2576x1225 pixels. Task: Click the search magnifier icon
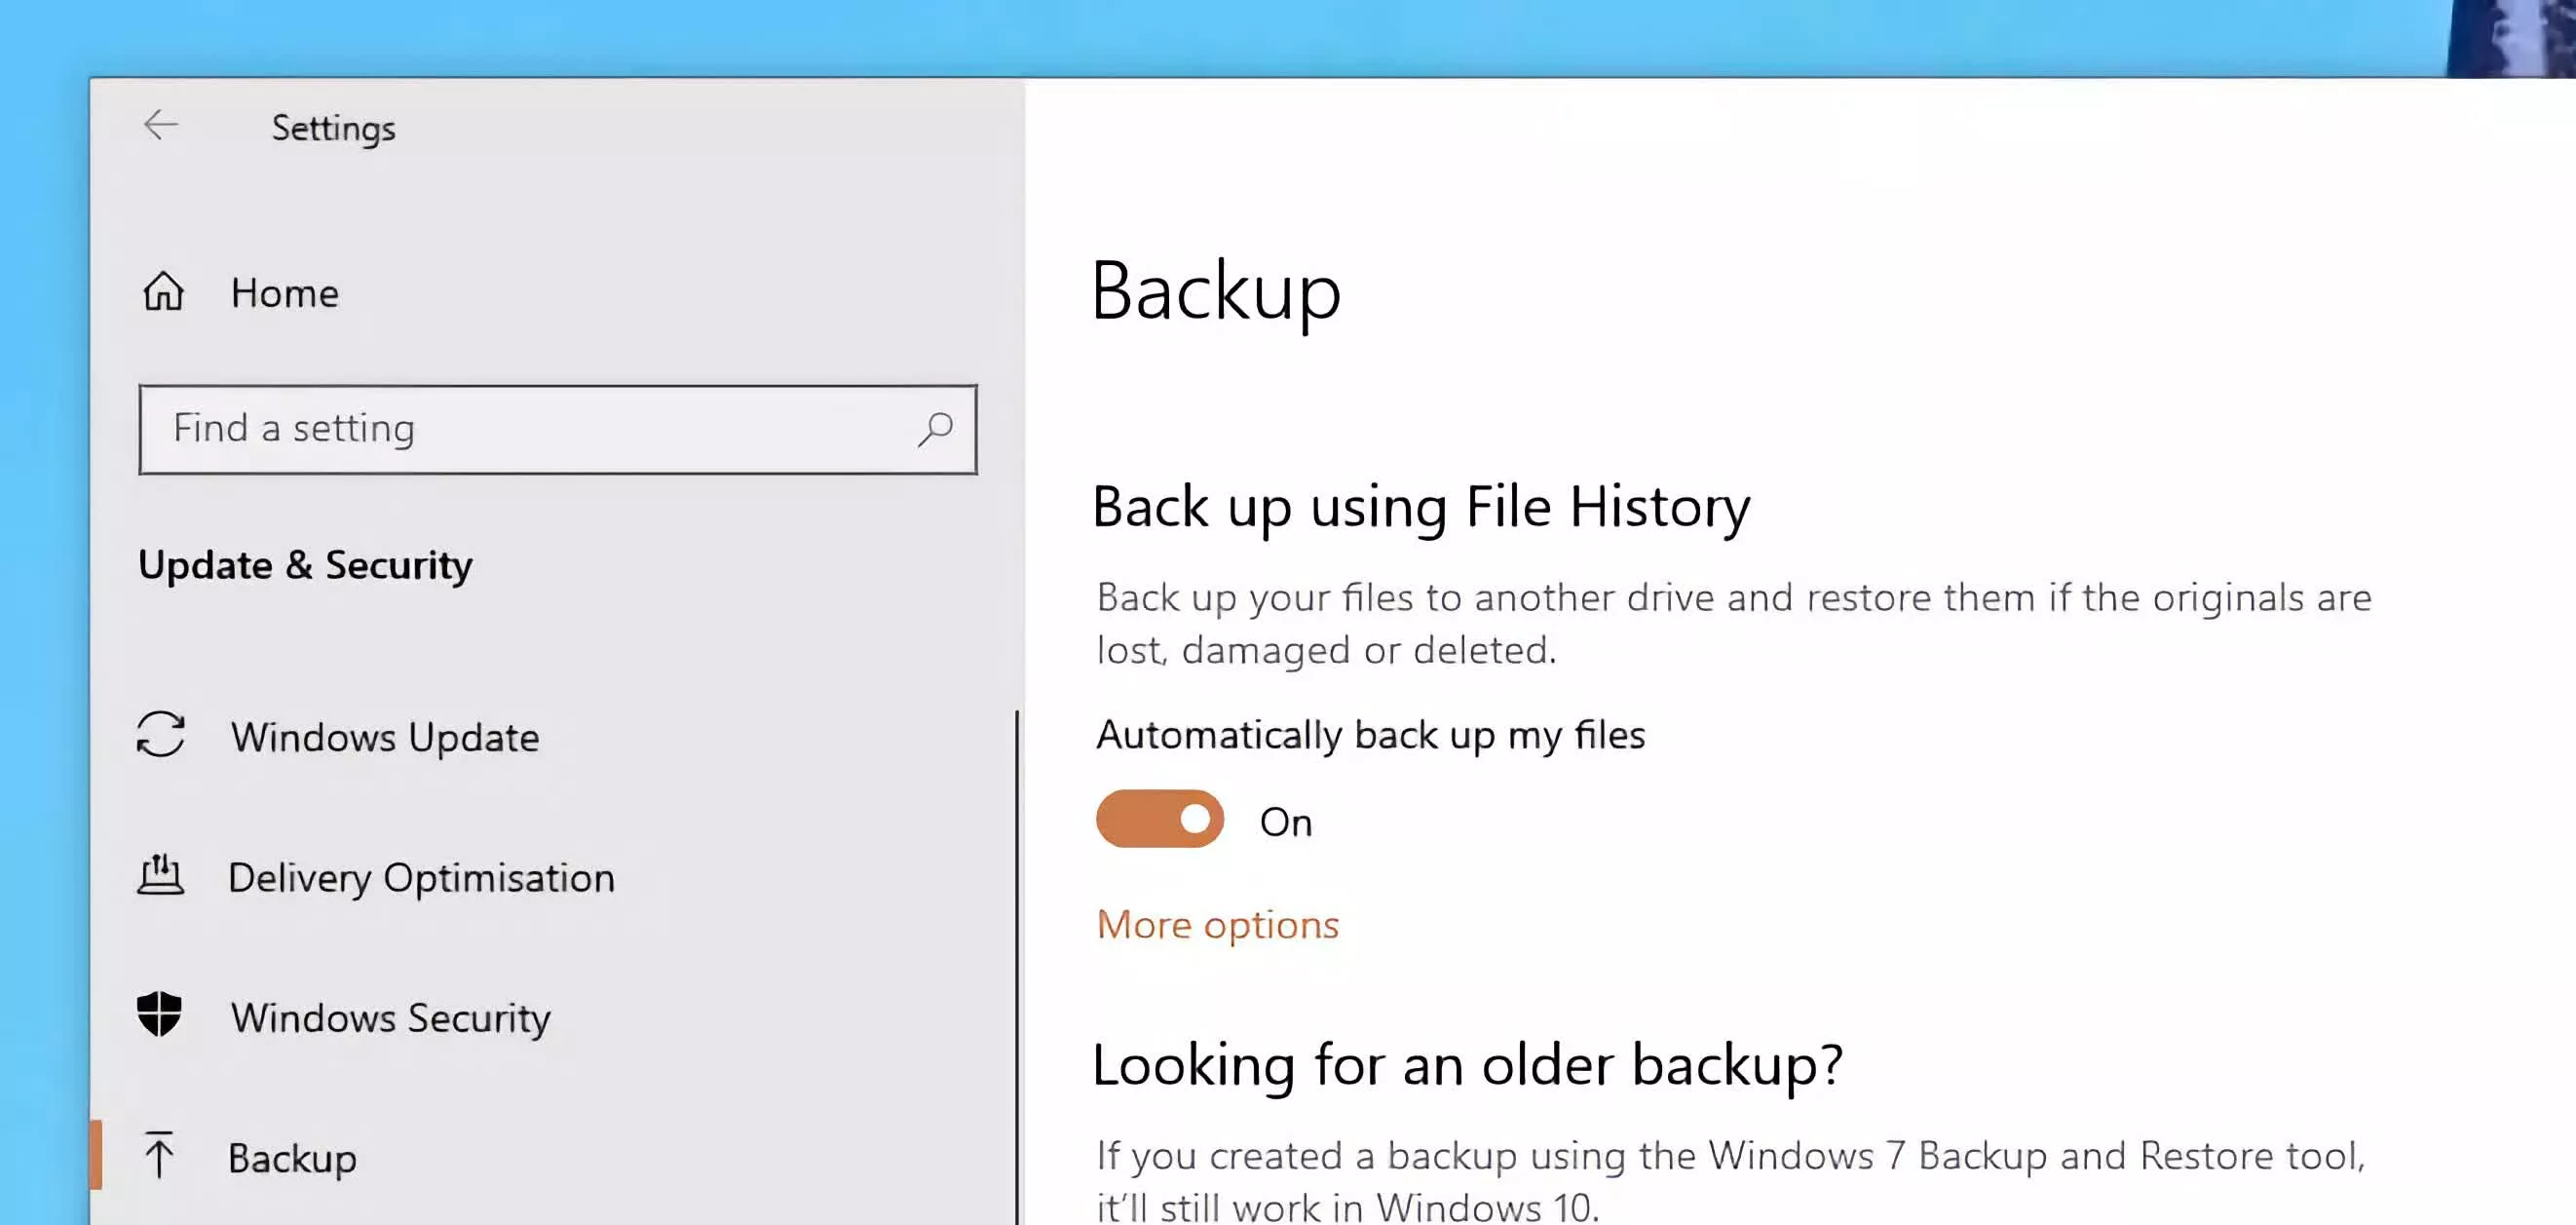pos(935,429)
